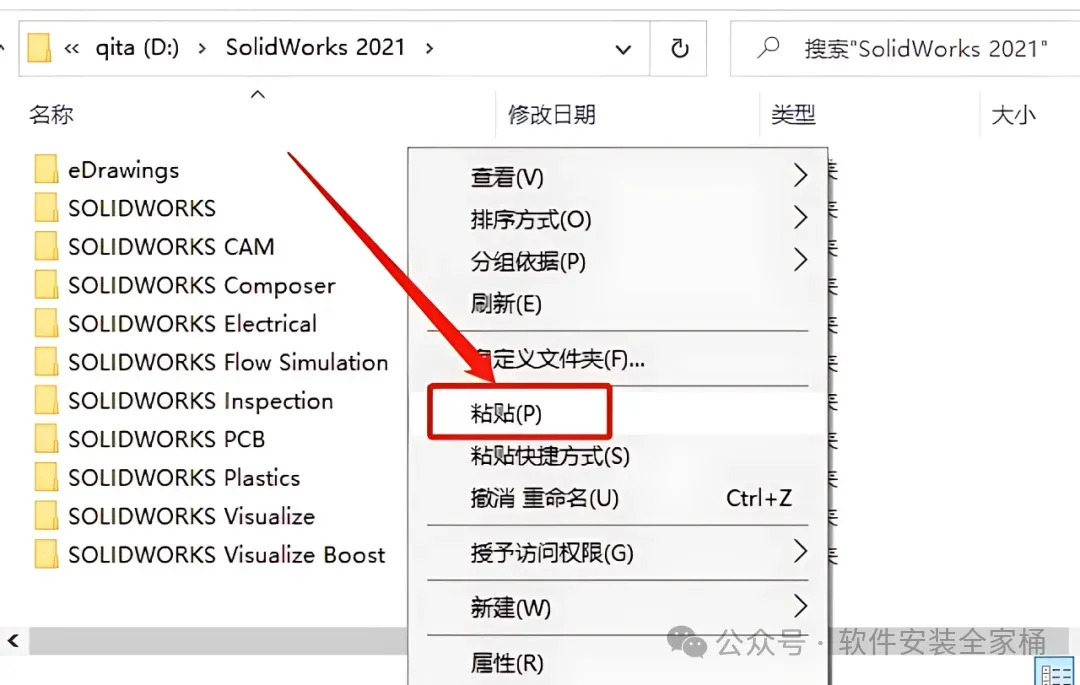
Task: Expand the chevron after SolidWorks 2021
Action: pyautogui.click(x=429, y=48)
